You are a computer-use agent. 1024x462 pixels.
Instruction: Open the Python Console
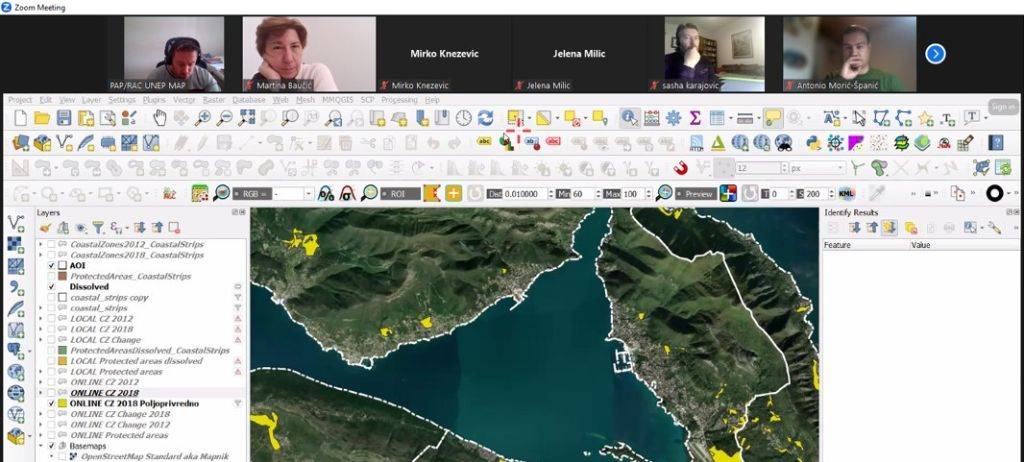(813, 143)
